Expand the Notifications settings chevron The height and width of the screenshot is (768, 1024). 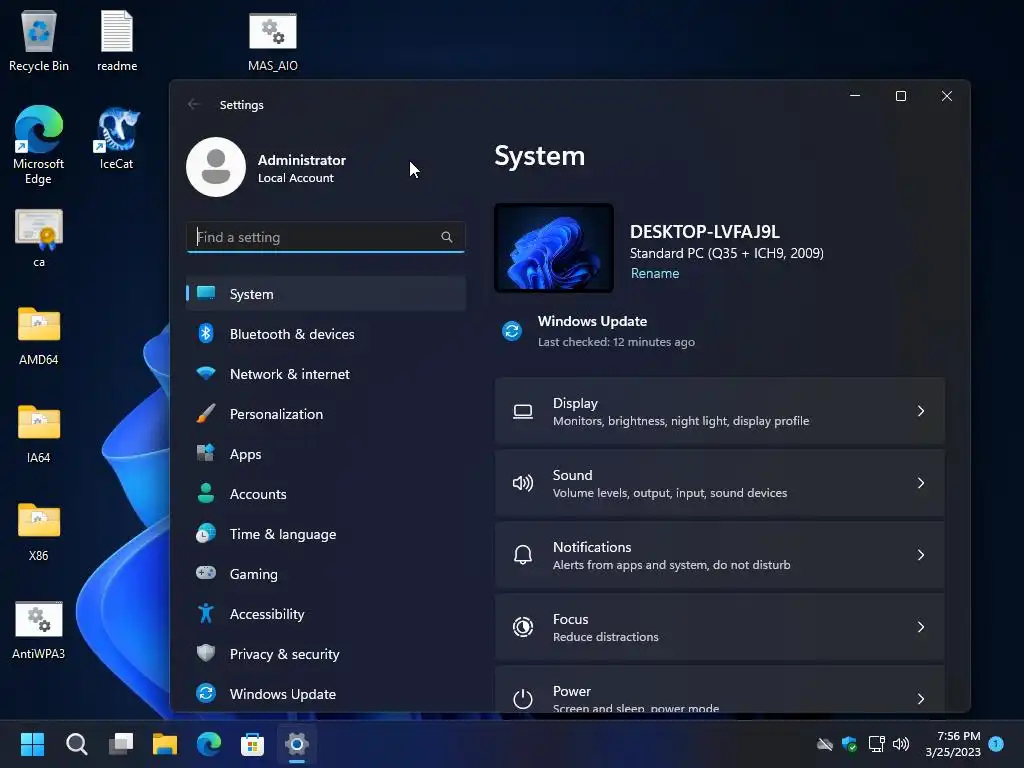point(921,554)
